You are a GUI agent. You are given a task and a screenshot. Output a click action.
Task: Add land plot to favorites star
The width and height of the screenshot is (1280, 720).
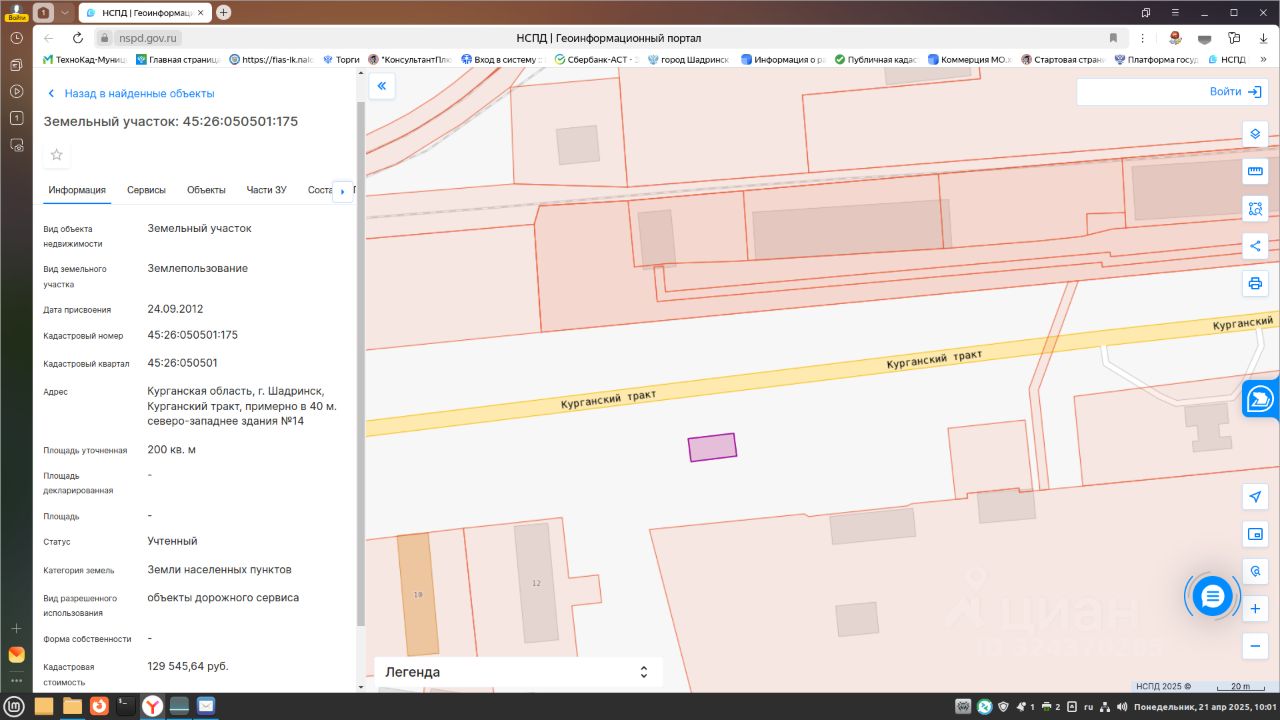point(57,155)
